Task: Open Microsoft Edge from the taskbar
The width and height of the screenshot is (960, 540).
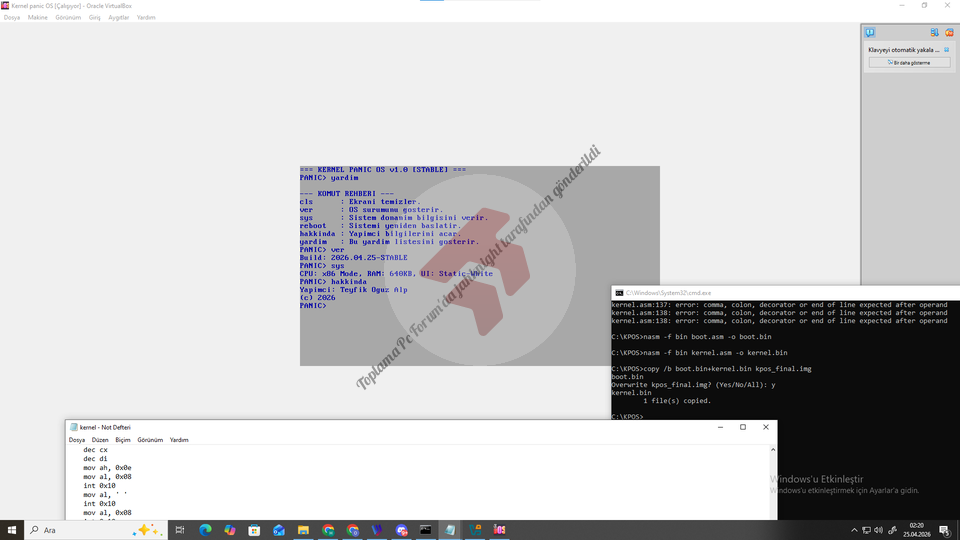Action: click(205, 530)
